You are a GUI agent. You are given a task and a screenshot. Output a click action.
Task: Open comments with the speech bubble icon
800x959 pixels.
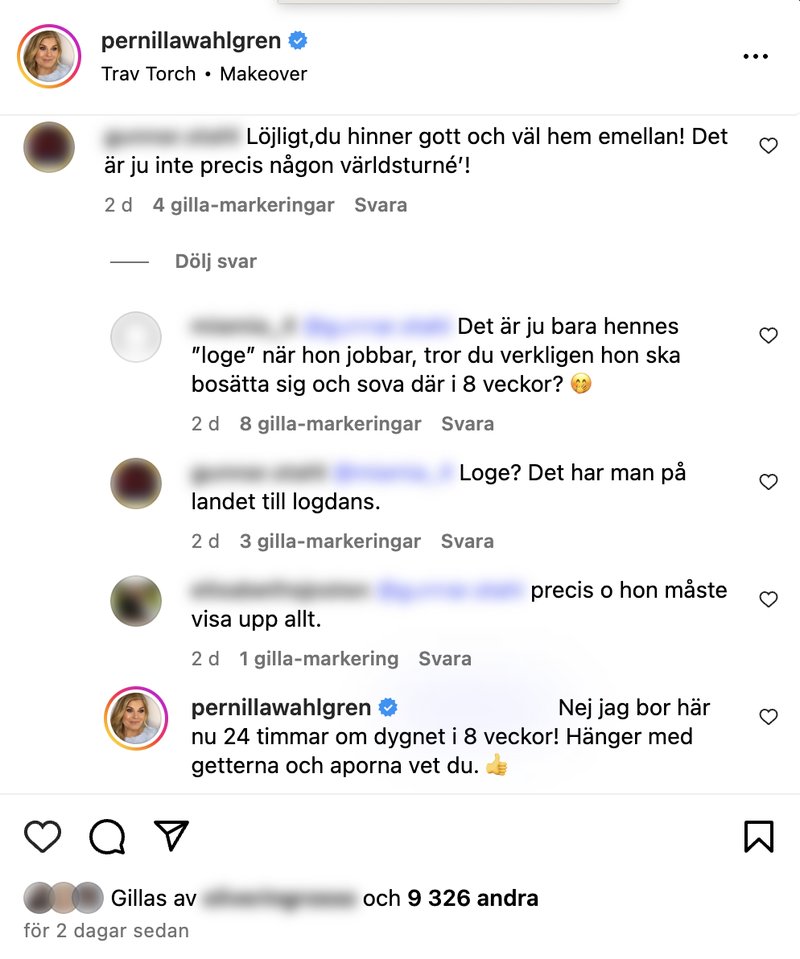108,836
